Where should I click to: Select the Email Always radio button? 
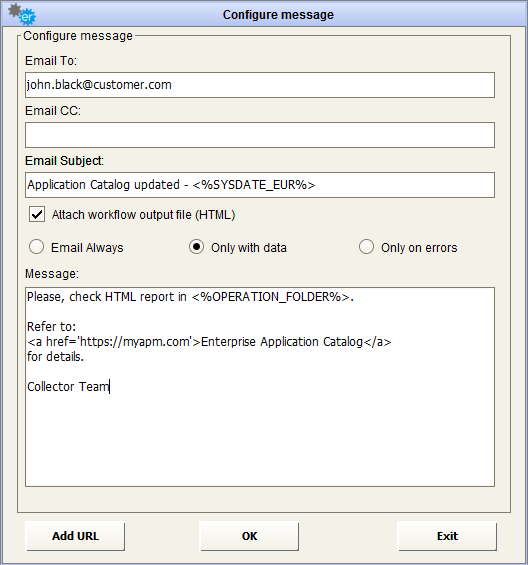[x=36, y=247]
